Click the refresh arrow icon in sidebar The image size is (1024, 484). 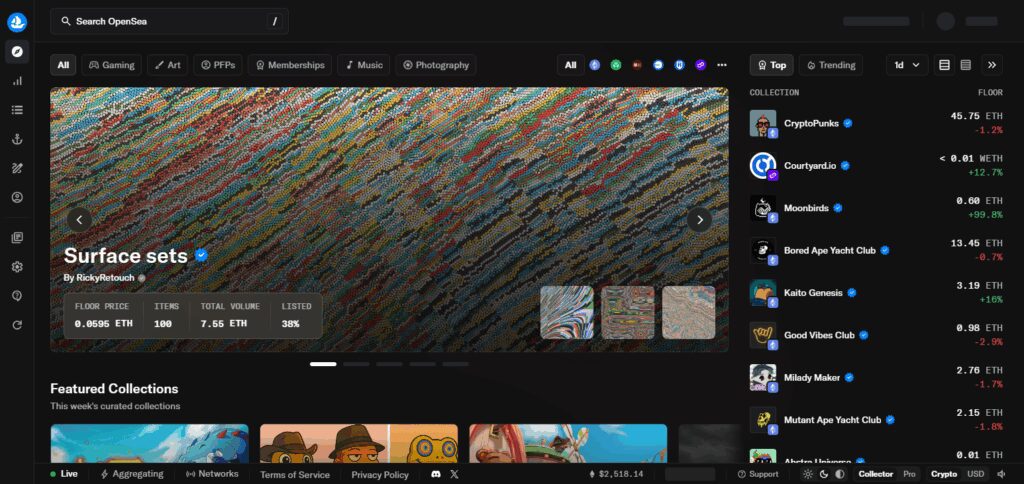17,325
